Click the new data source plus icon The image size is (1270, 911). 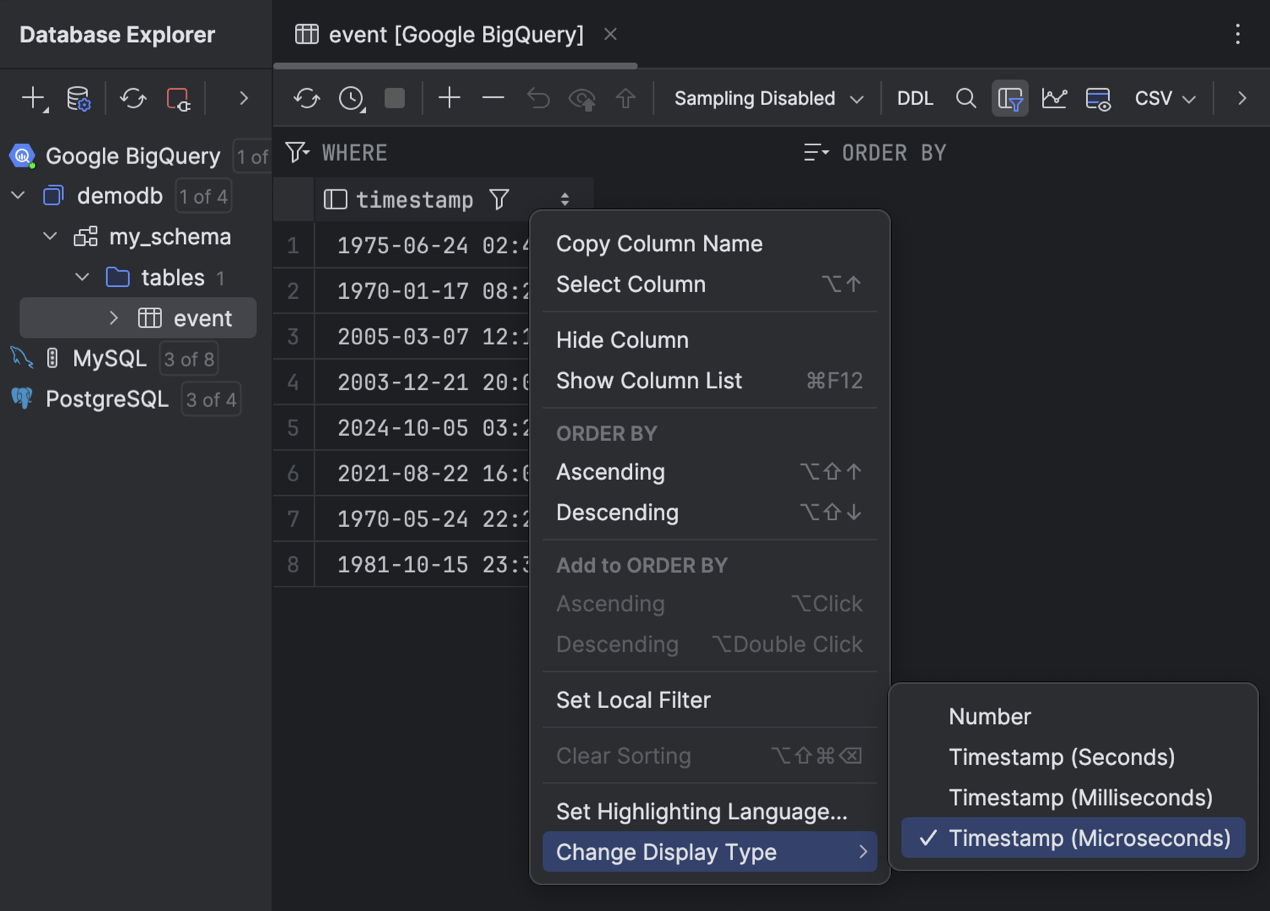click(34, 98)
